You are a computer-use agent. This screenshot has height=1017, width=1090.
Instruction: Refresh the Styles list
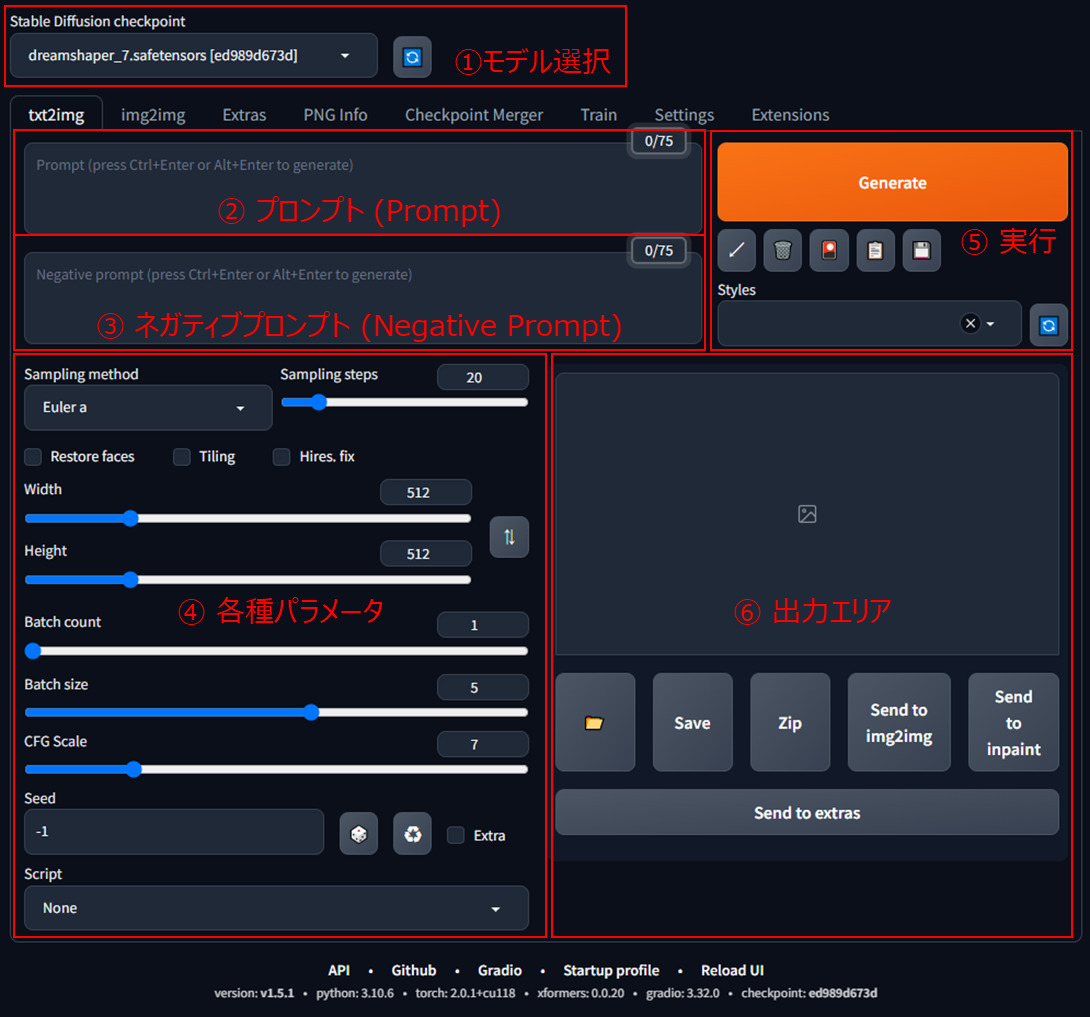pos(1048,324)
